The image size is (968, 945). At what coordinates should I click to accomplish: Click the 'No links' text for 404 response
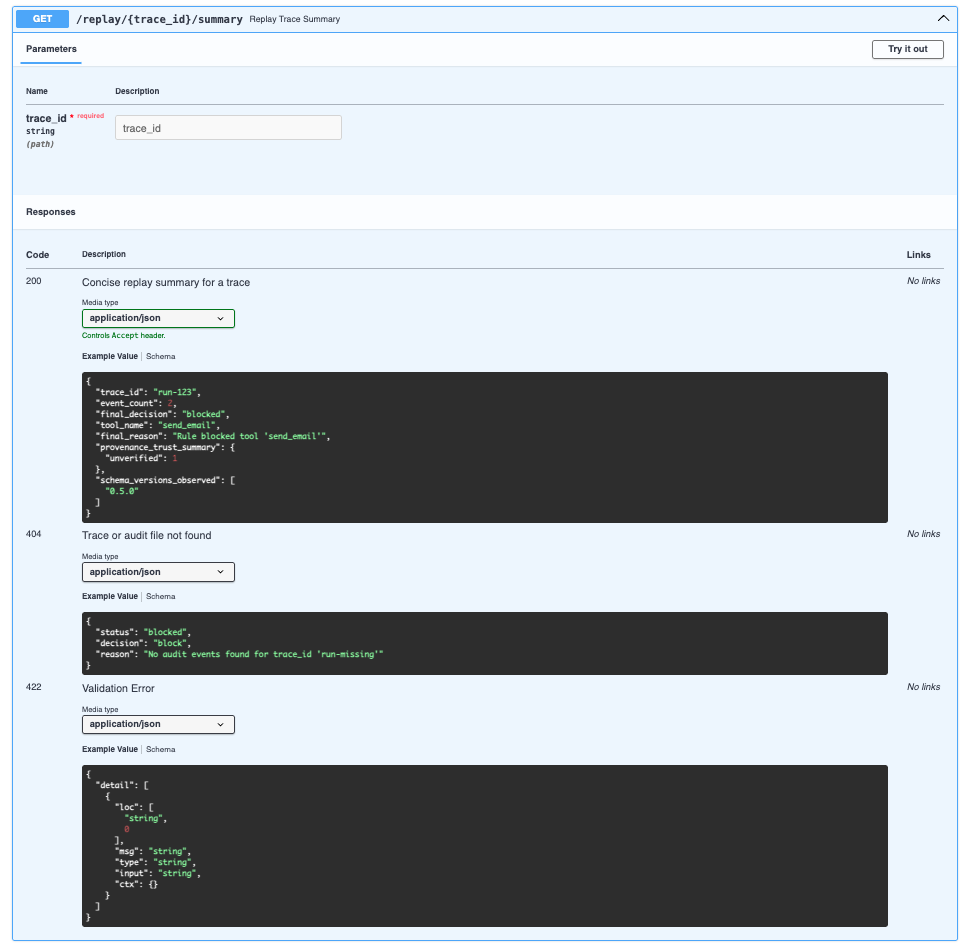924,534
